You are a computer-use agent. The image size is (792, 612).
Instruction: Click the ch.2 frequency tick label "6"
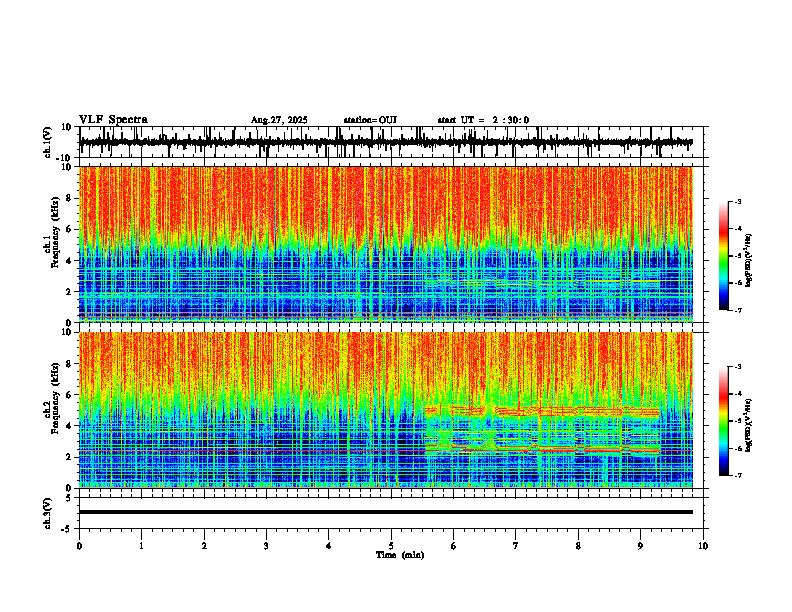69,395
